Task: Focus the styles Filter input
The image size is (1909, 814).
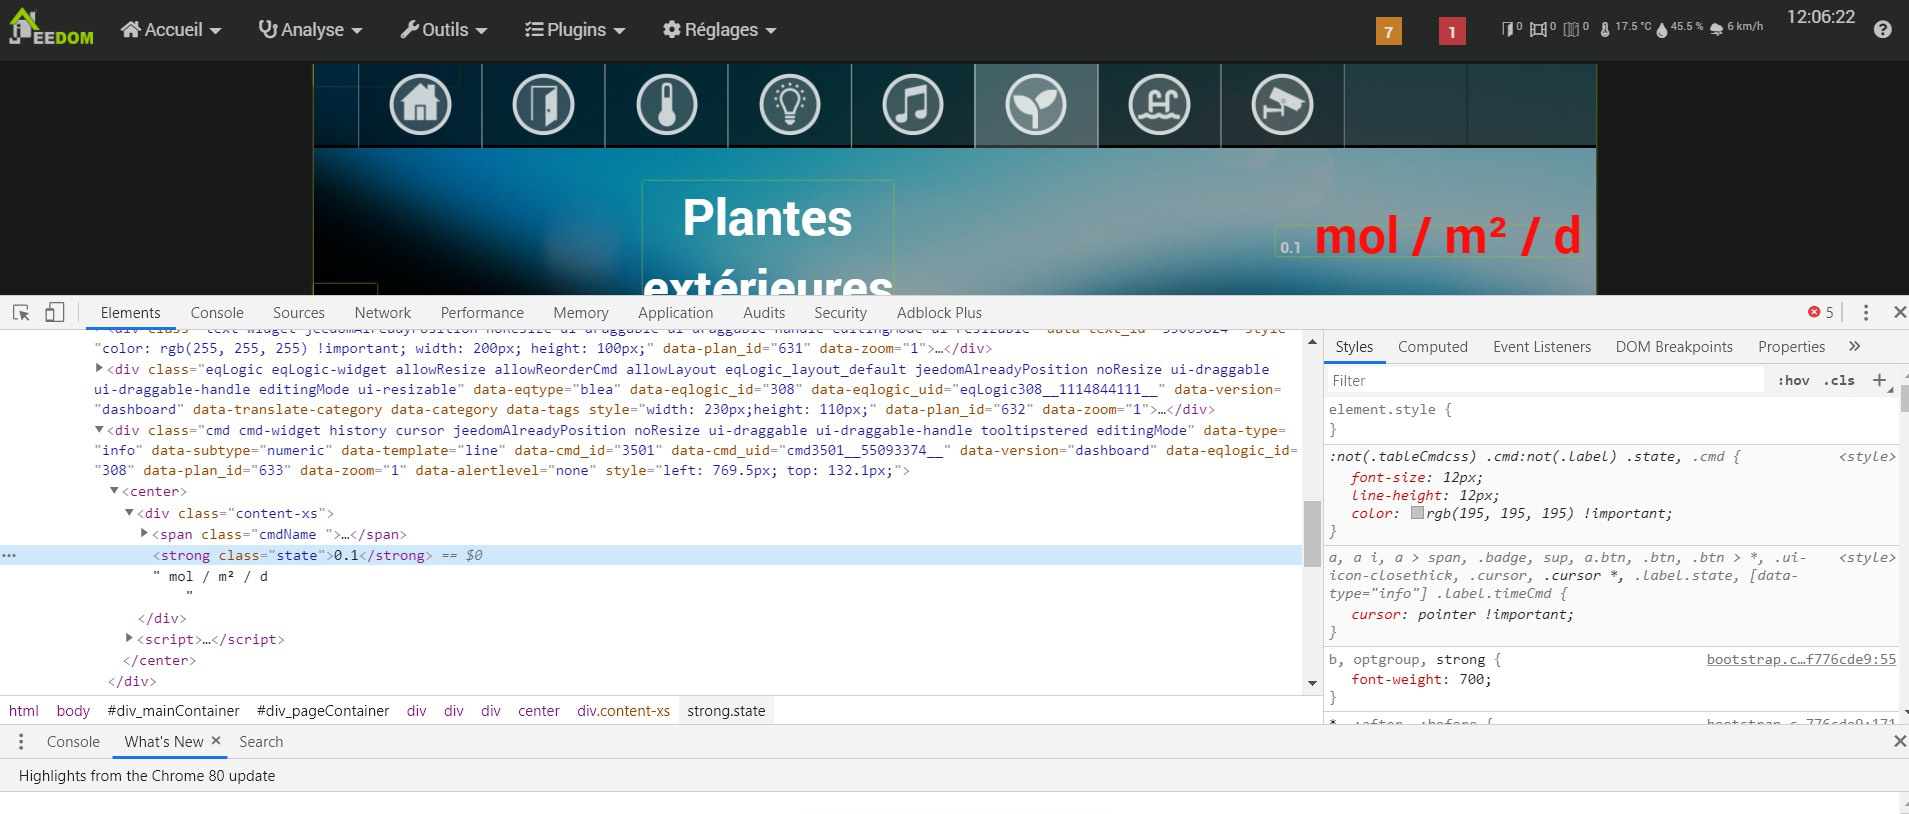Action: click(1546, 380)
